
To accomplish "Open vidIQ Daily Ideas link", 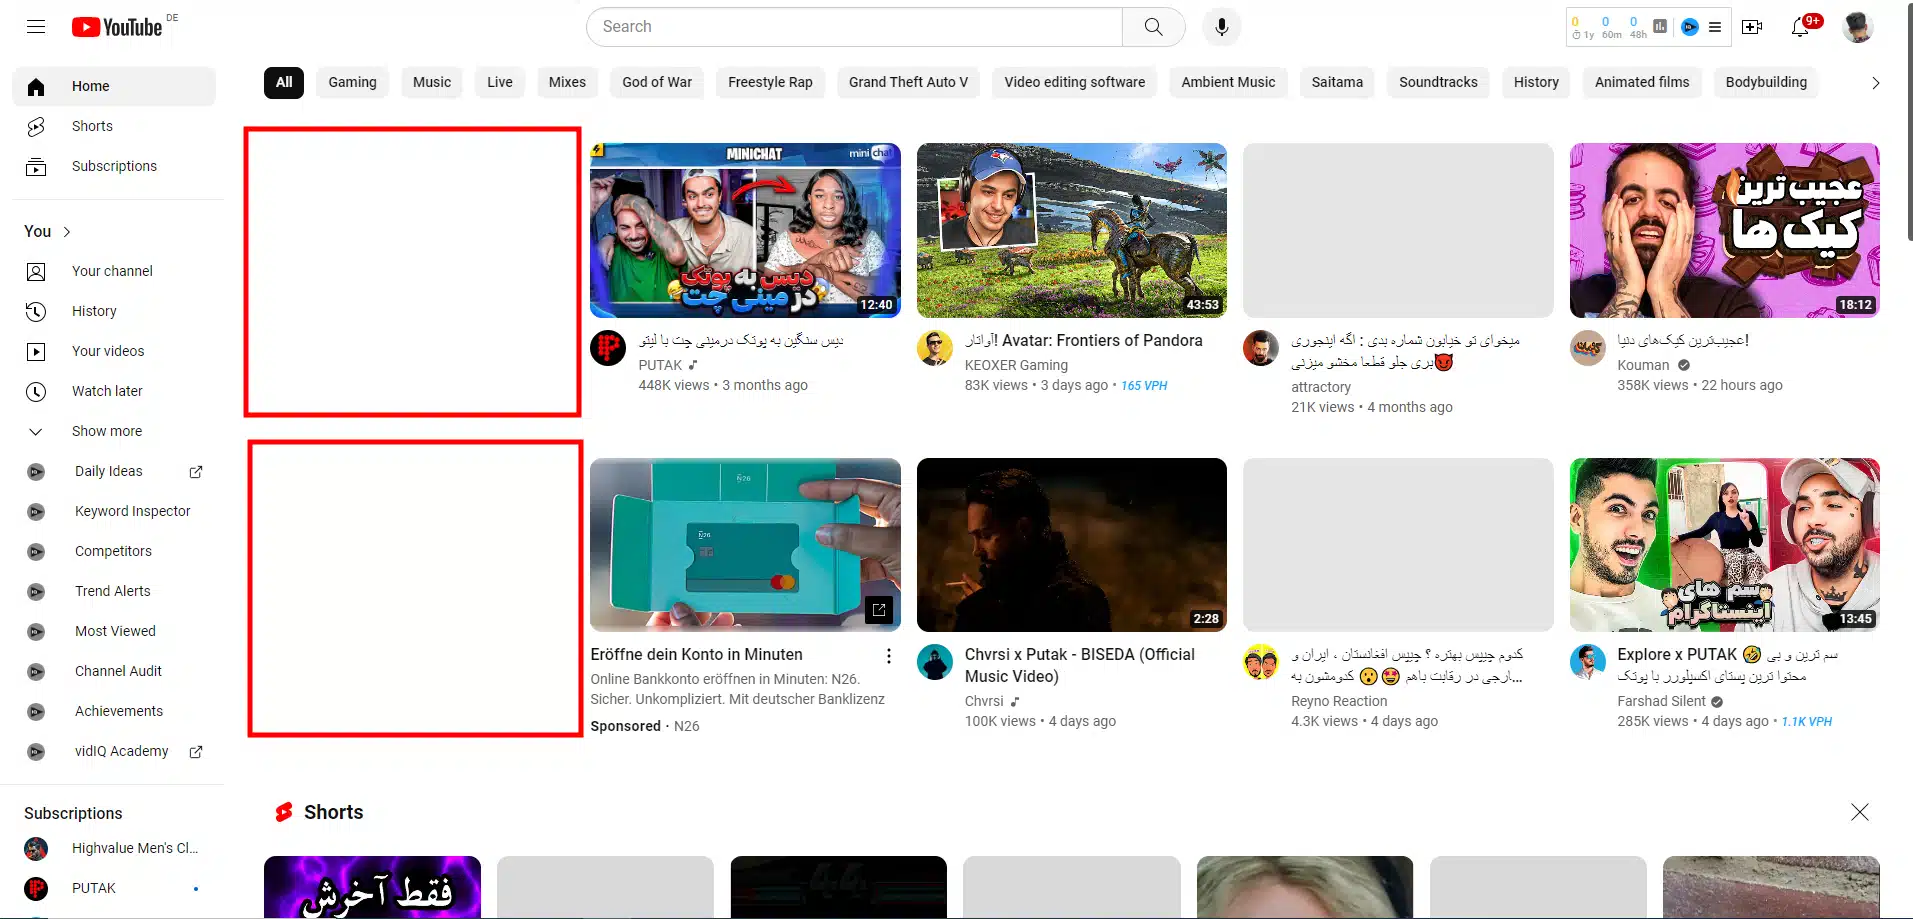I will click(x=109, y=471).
